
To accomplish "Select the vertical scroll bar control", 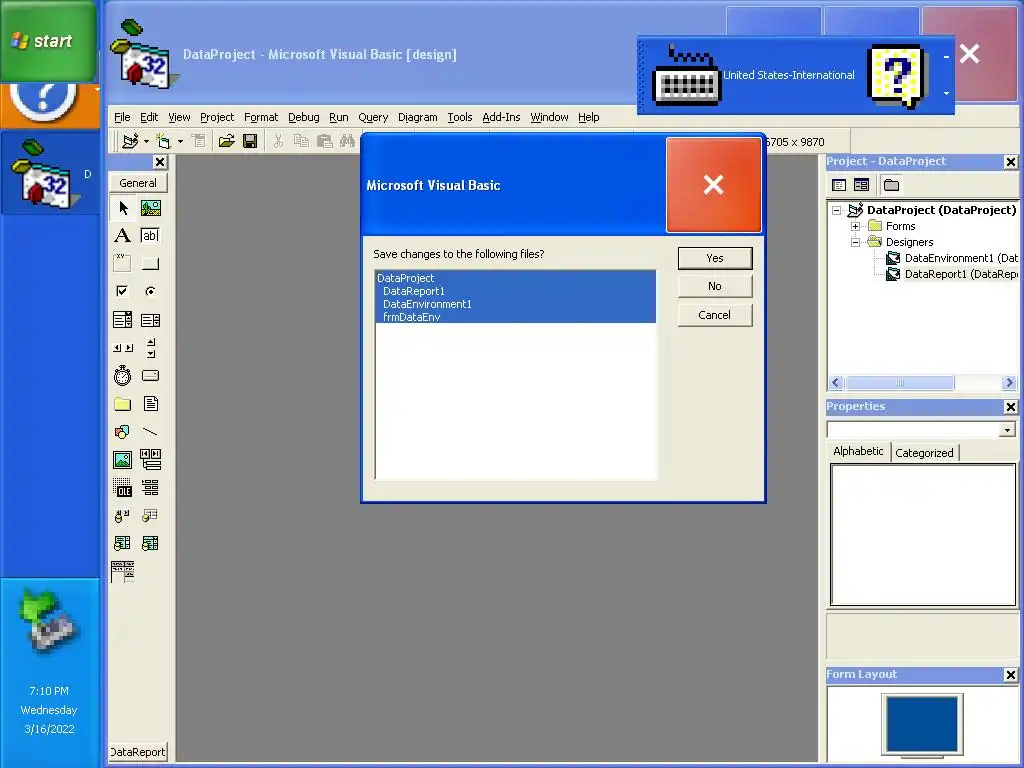I will pos(151,347).
